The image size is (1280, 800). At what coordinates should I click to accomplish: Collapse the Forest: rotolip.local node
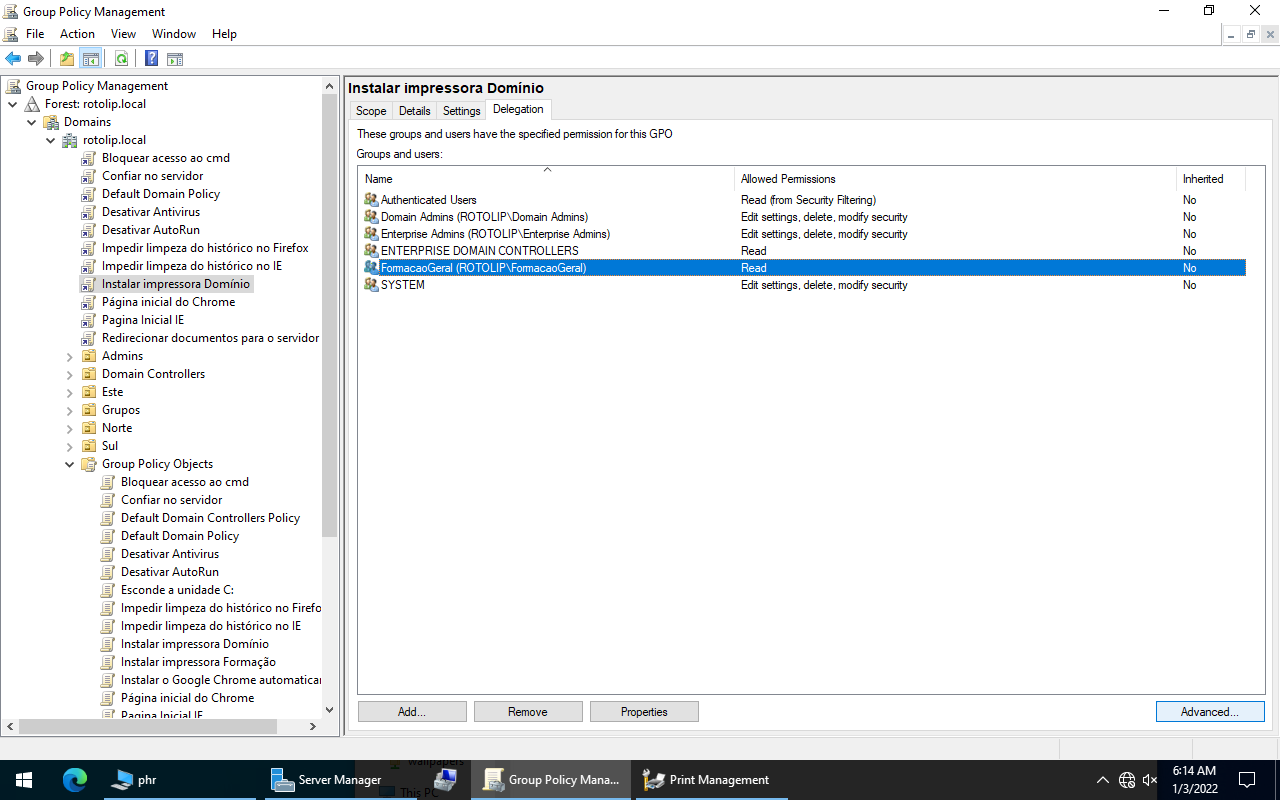pos(13,104)
